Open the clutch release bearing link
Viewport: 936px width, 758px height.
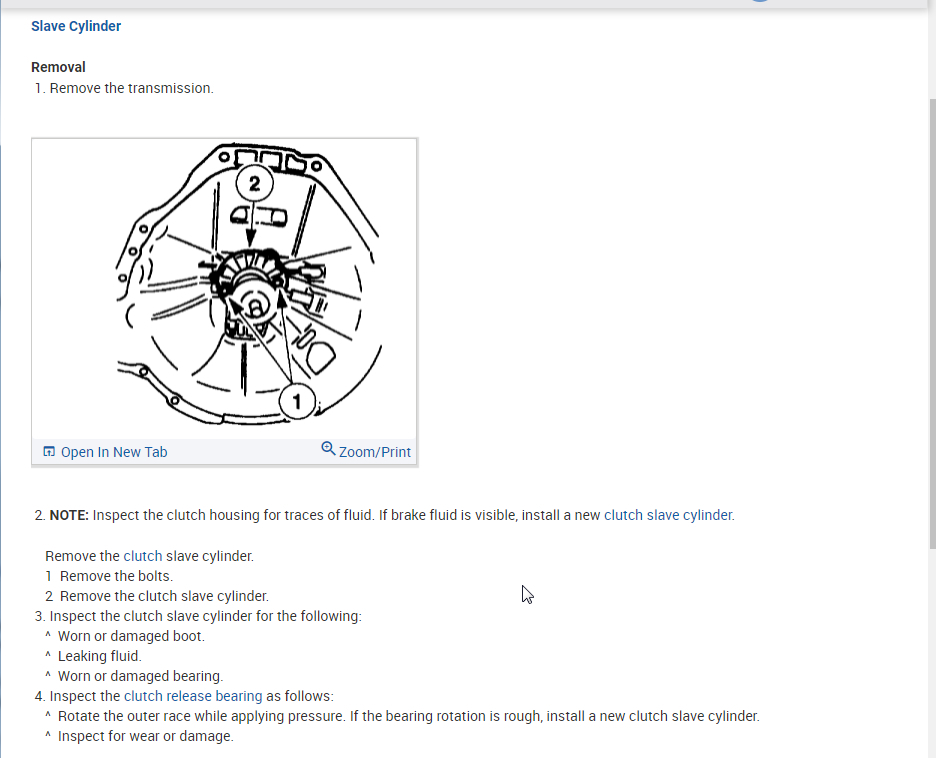click(193, 696)
